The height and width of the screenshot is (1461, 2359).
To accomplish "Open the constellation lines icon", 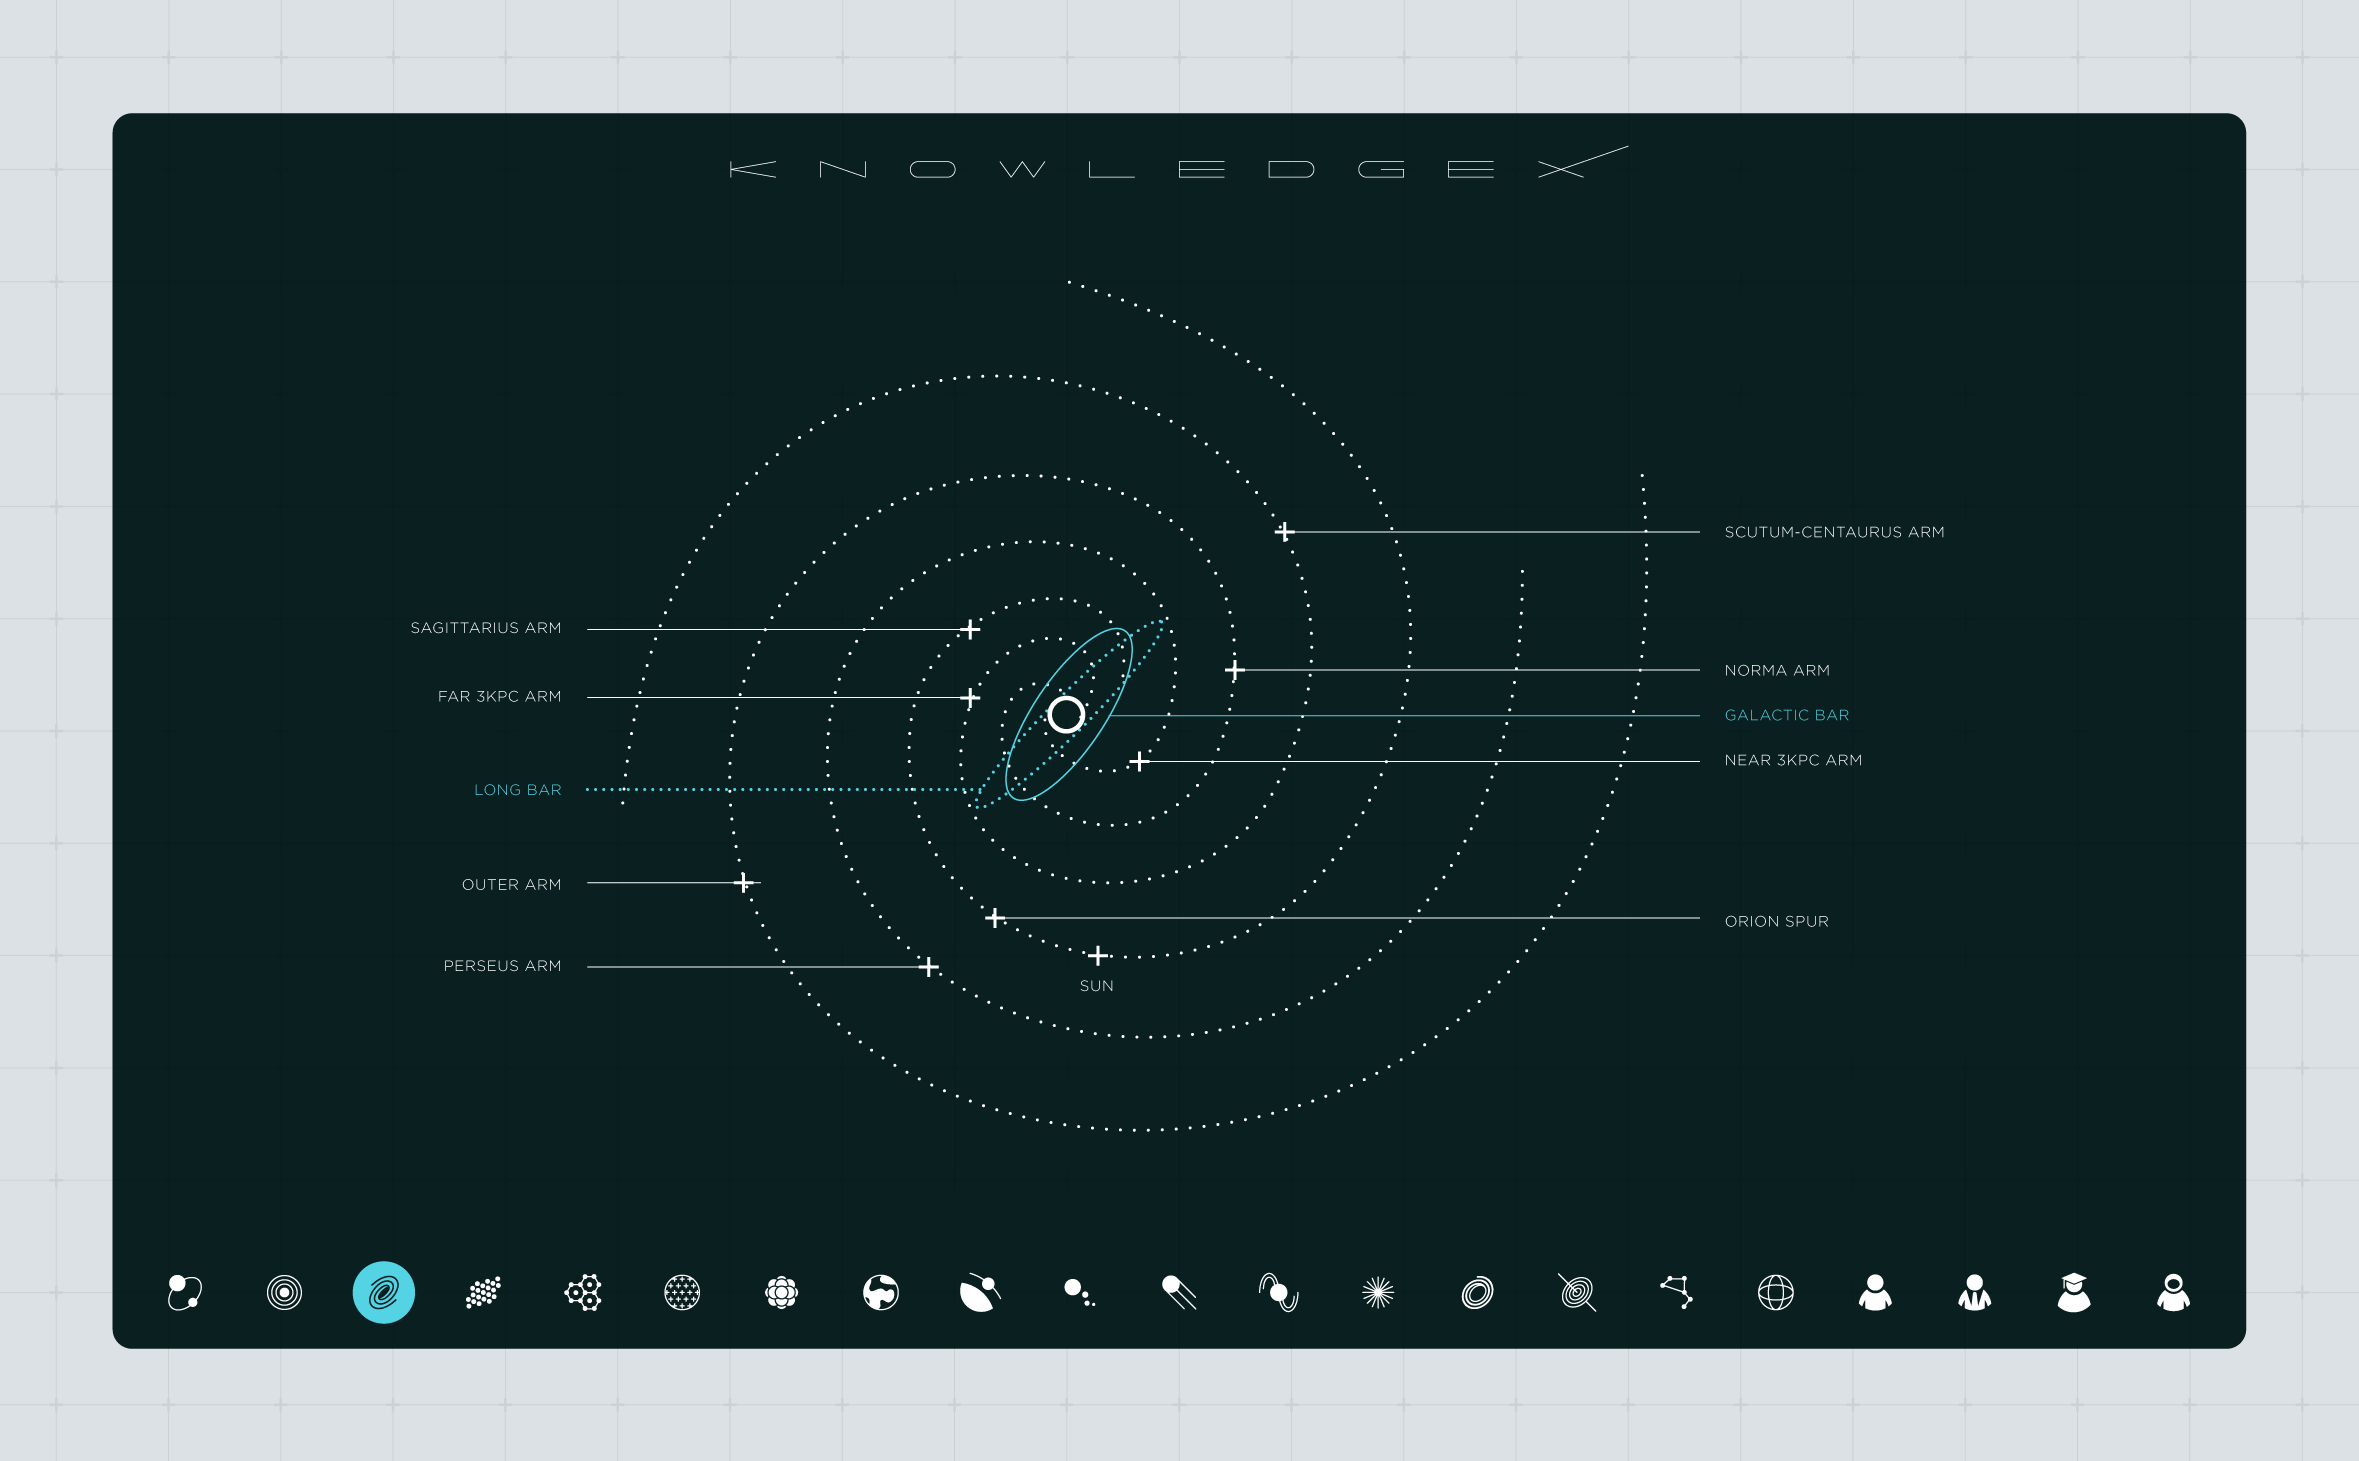I will [x=1677, y=1292].
